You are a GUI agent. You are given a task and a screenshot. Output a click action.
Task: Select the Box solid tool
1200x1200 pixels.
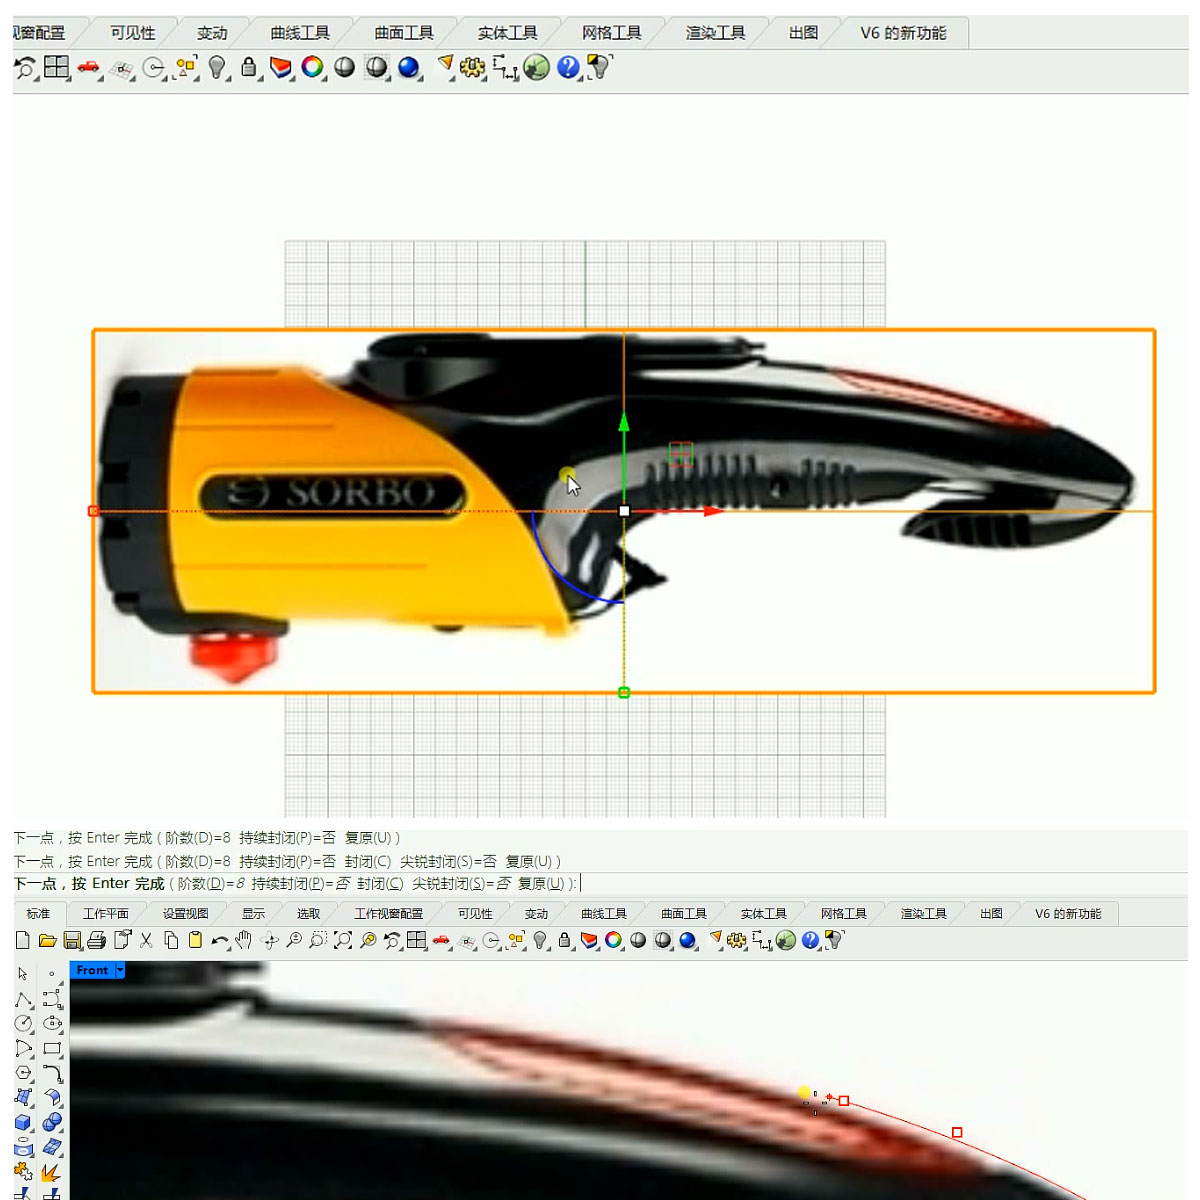pos(23,1121)
